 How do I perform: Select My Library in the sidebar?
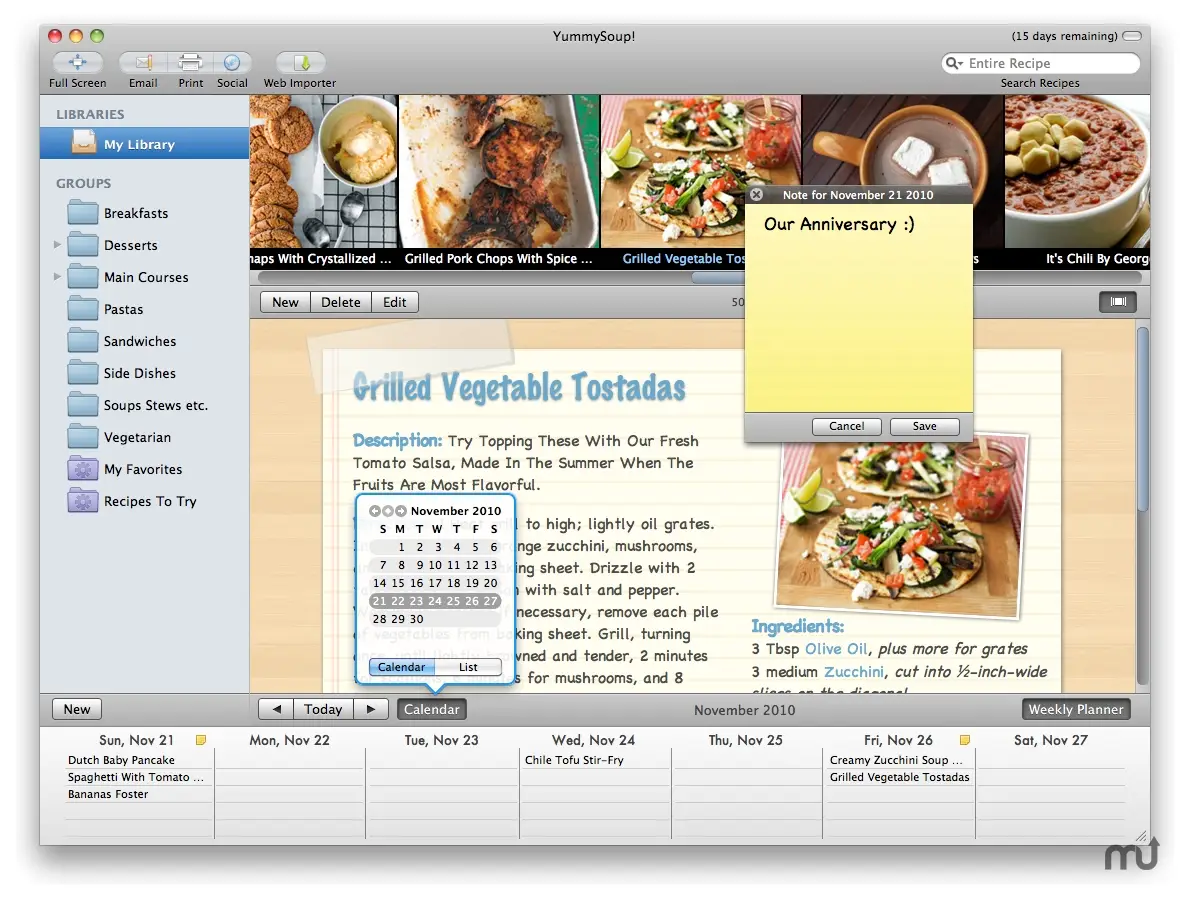click(144, 143)
